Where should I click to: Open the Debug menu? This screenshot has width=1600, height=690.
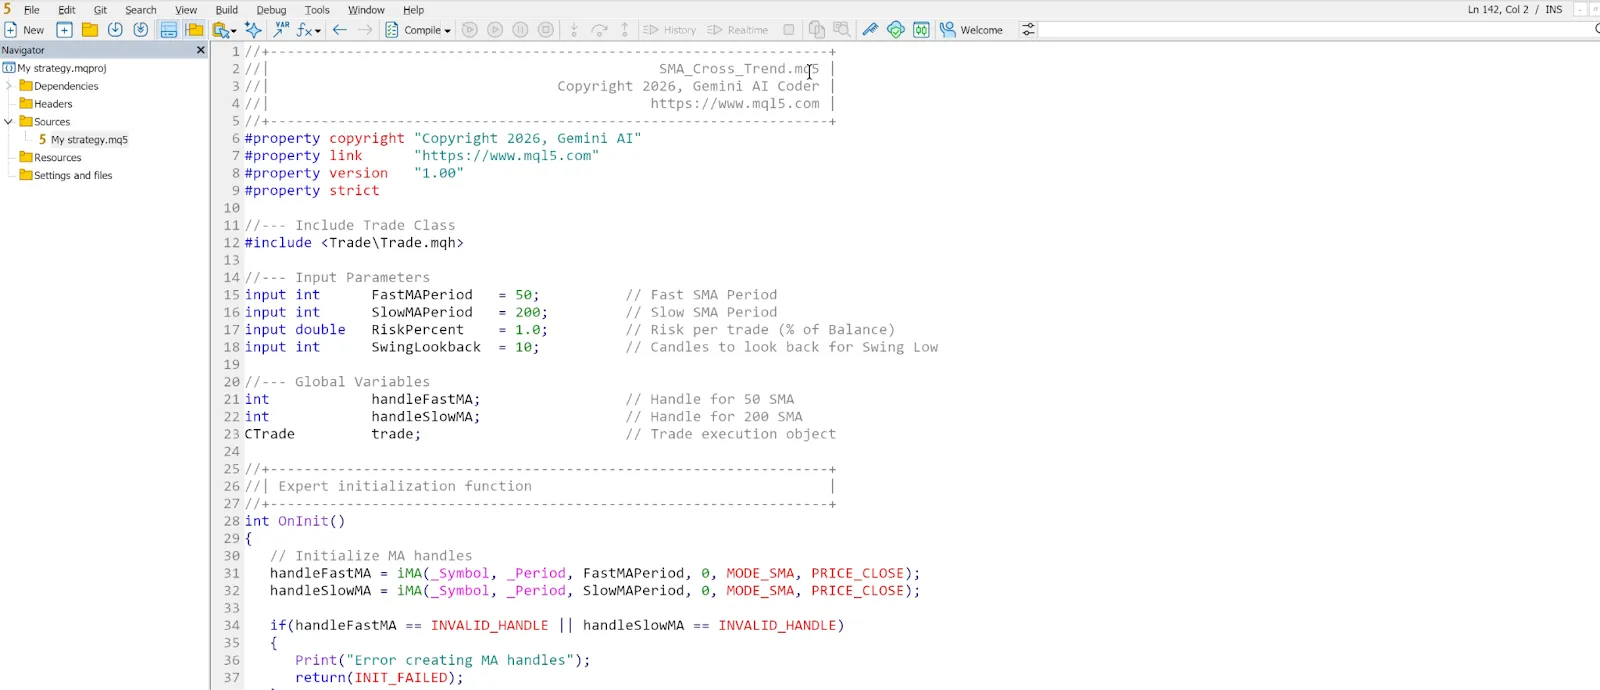click(271, 10)
